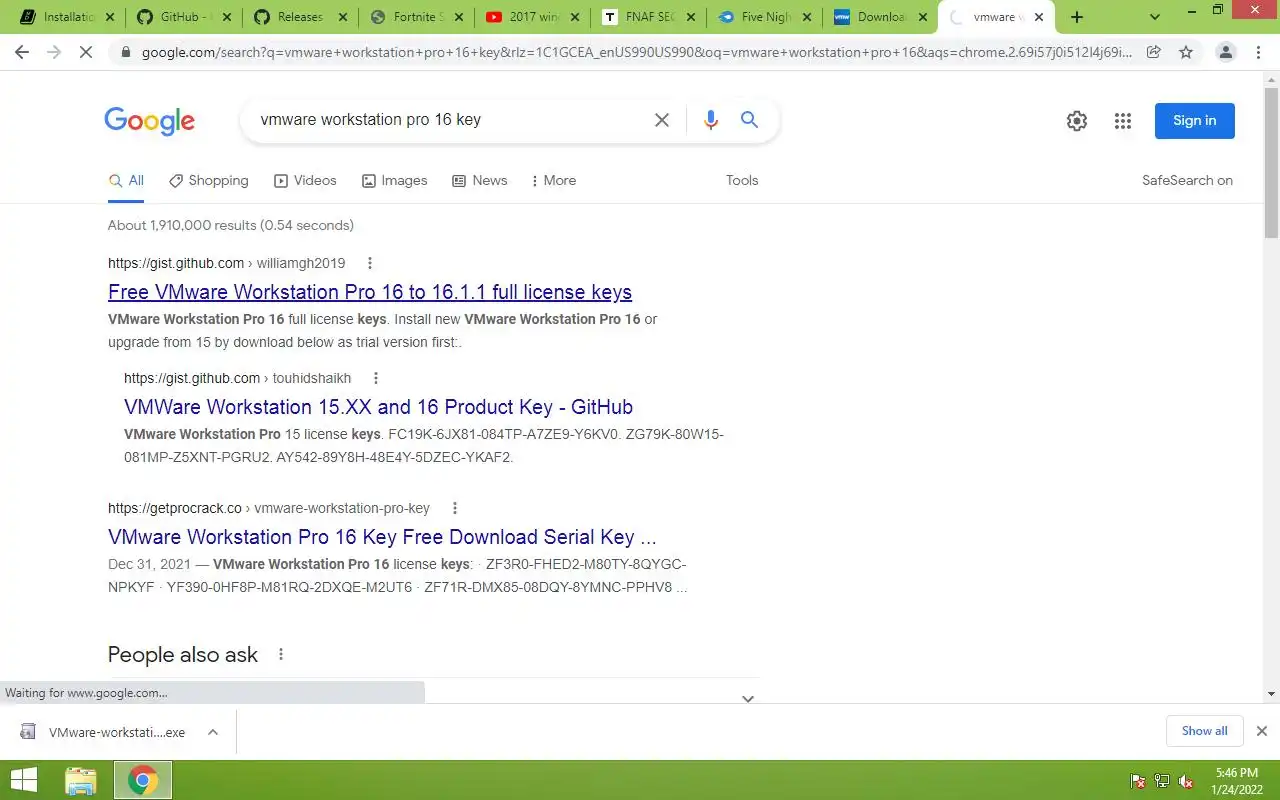Start voice search with the microphone icon
The width and height of the screenshot is (1280, 800).
point(711,120)
